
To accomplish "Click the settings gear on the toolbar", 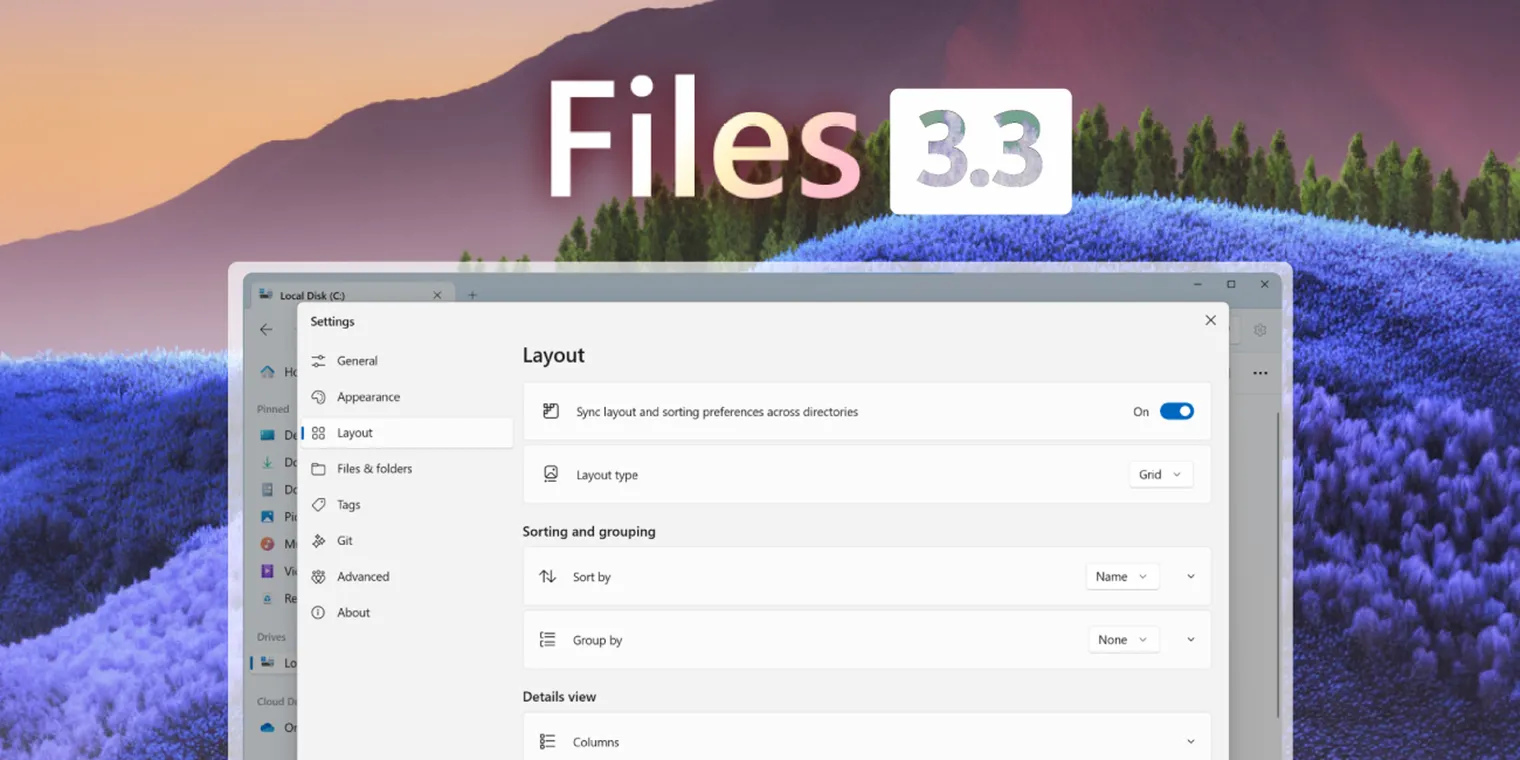I will pyautogui.click(x=1260, y=329).
